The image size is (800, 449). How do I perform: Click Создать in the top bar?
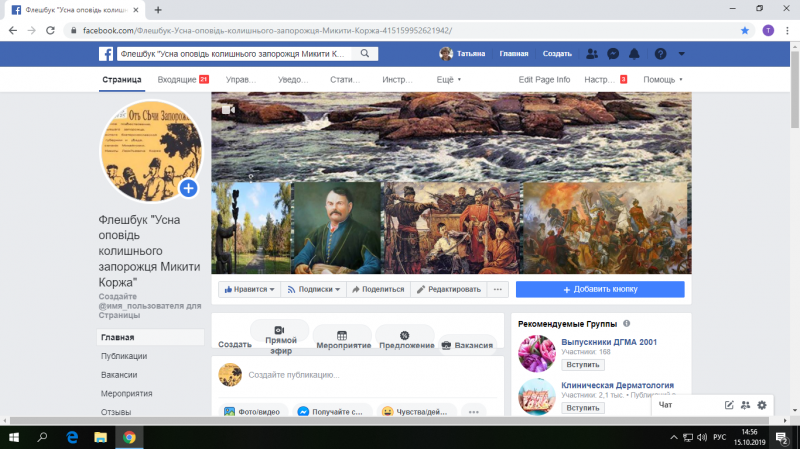coord(557,54)
